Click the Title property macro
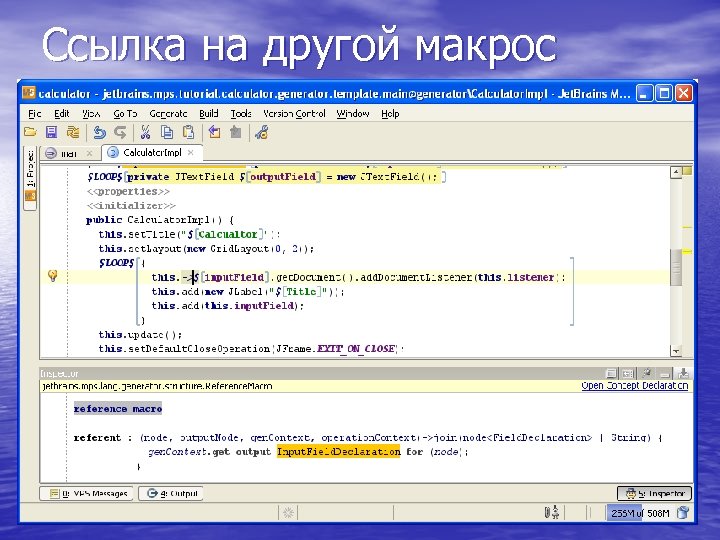Image resolution: width=720 pixels, height=540 pixels. pos(301,292)
